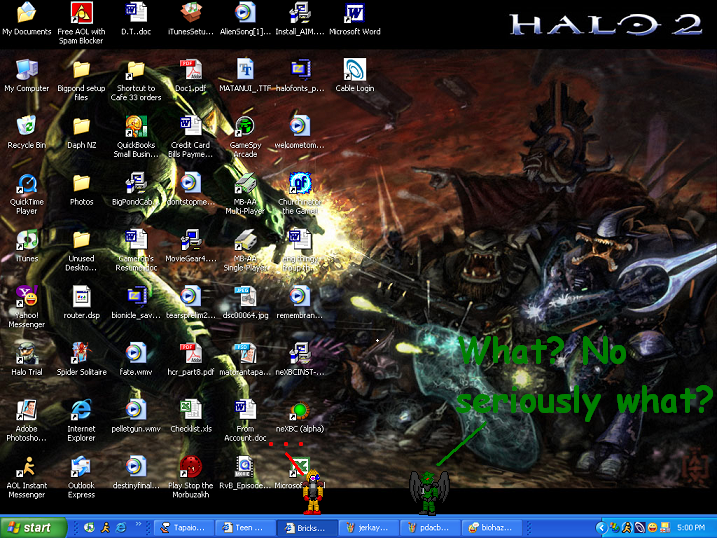Open the RvB_Episode video file
717x538 pixels.
(246, 466)
